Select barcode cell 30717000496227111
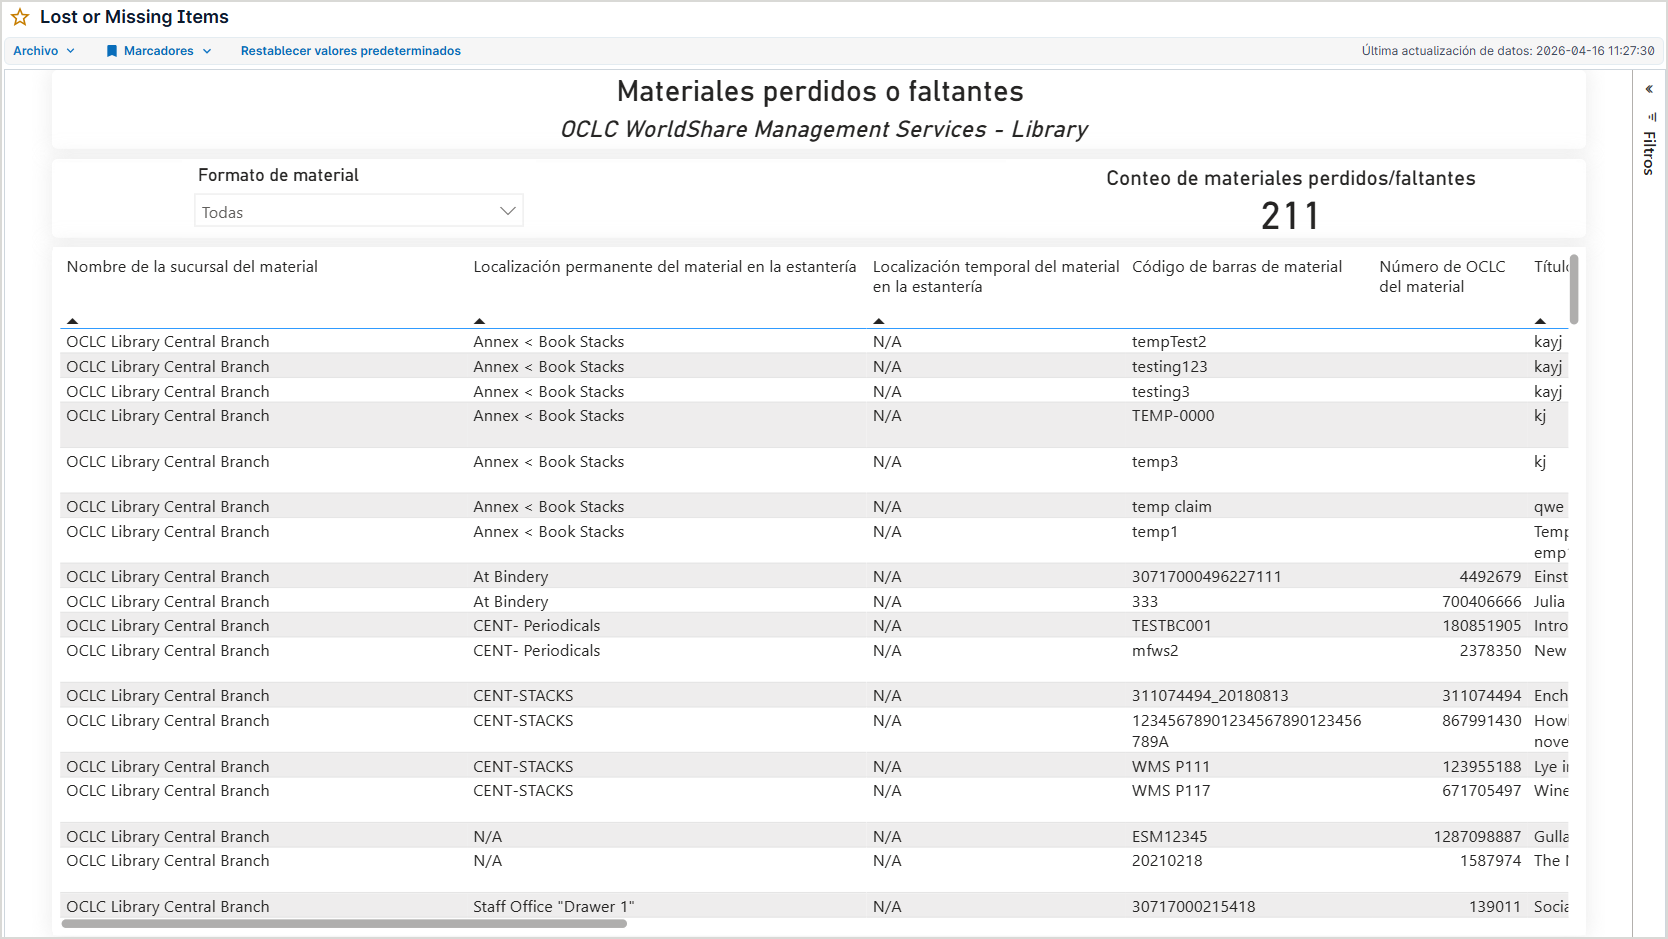Screen dimensions: 1668x939 pos(1206,577)
